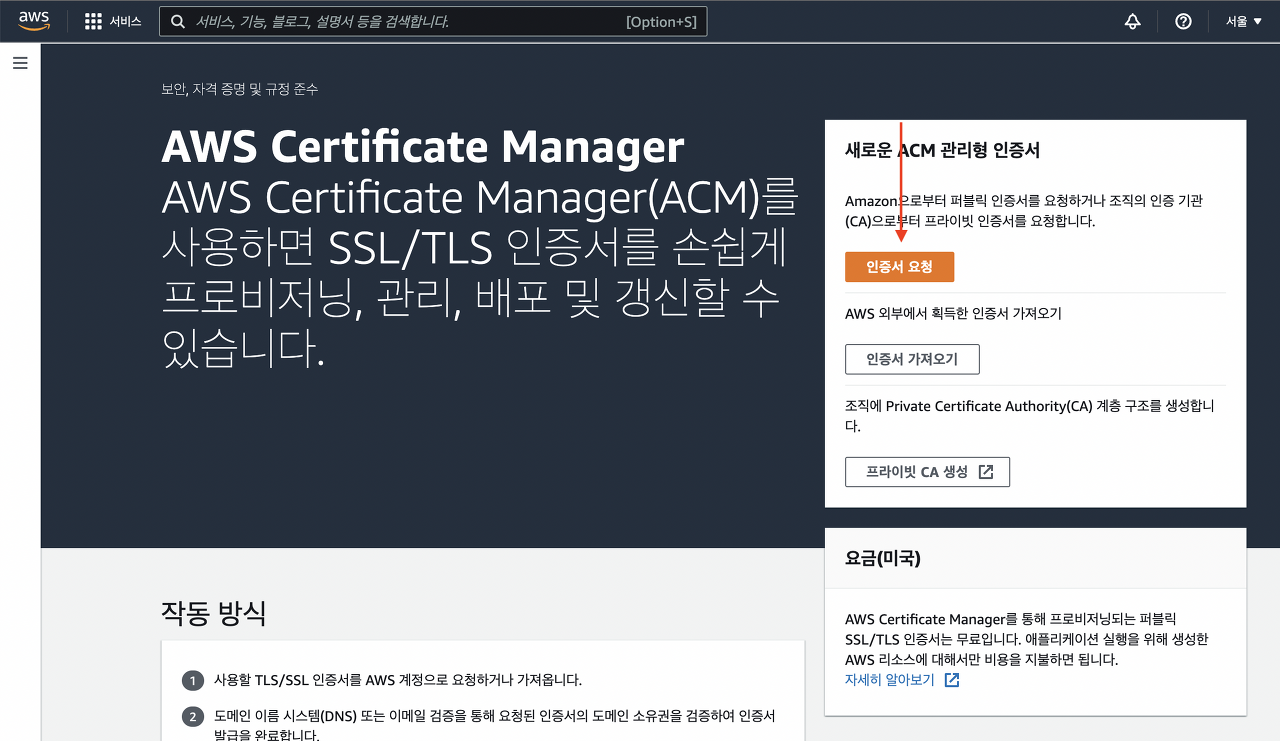Click the 인증서 요청 button

899,267
